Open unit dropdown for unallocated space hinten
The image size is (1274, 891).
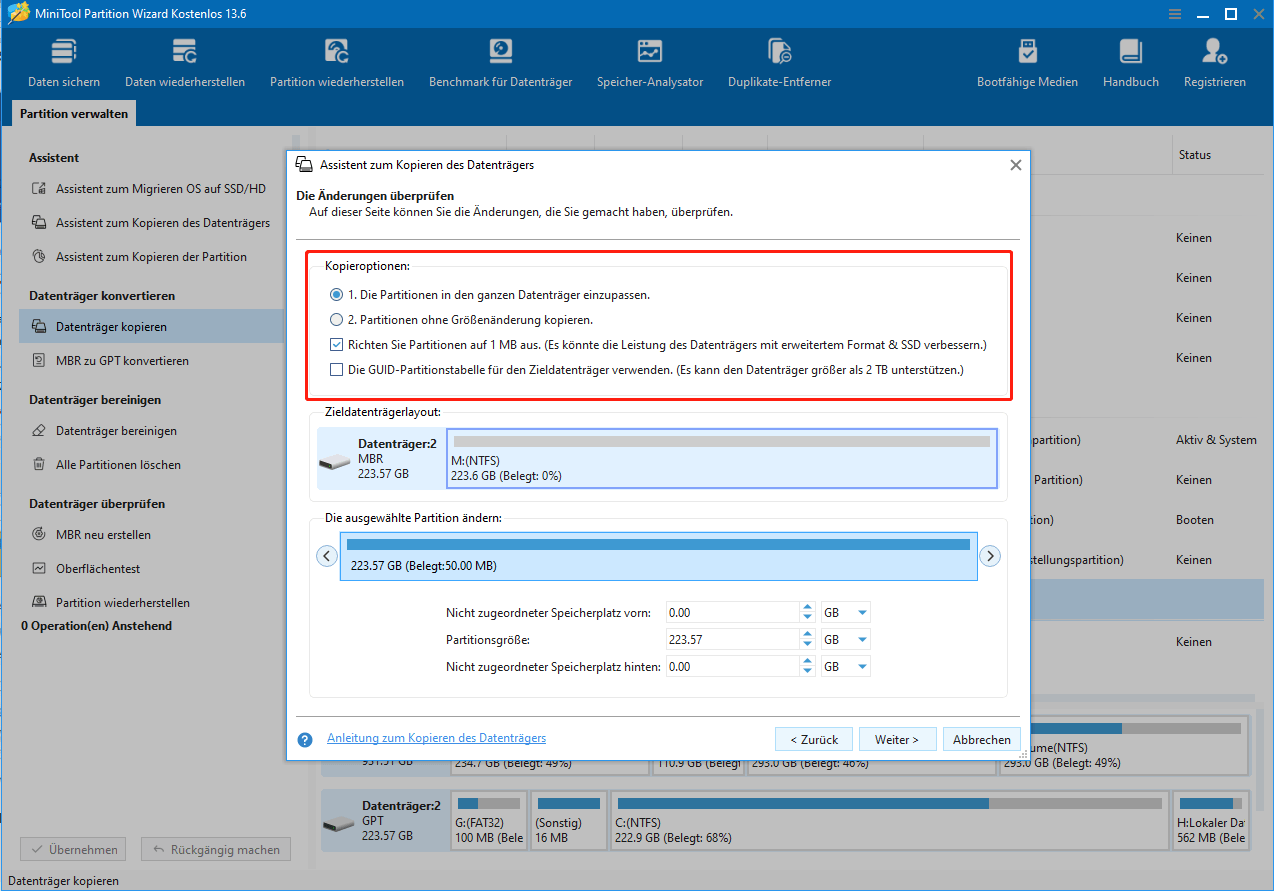[845, 666]
